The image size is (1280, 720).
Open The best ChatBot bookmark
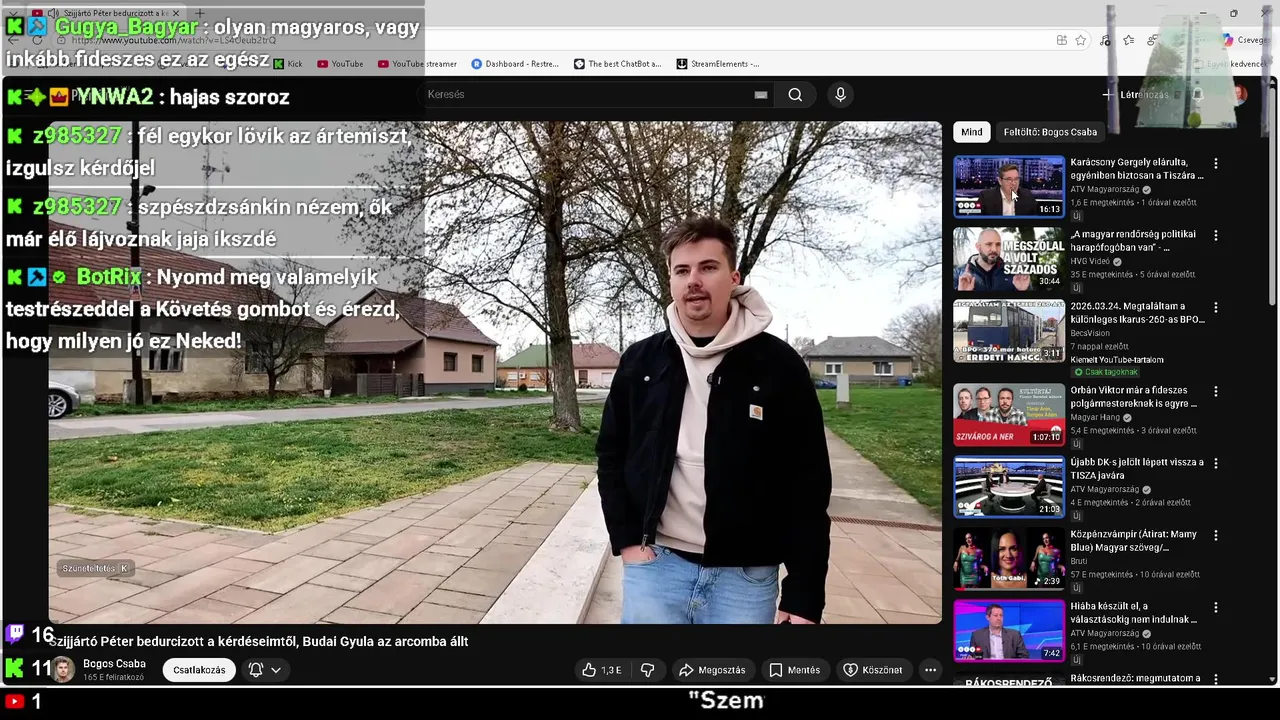(617, 64)
